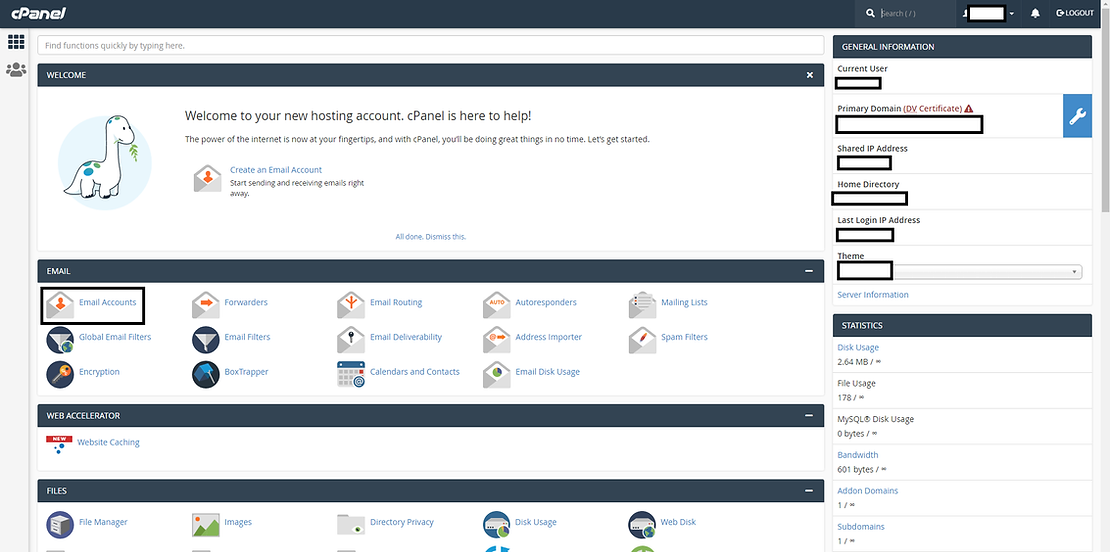Open the Forwarders envelope icon
This screenshot has width=1110, height=552.
205,303
